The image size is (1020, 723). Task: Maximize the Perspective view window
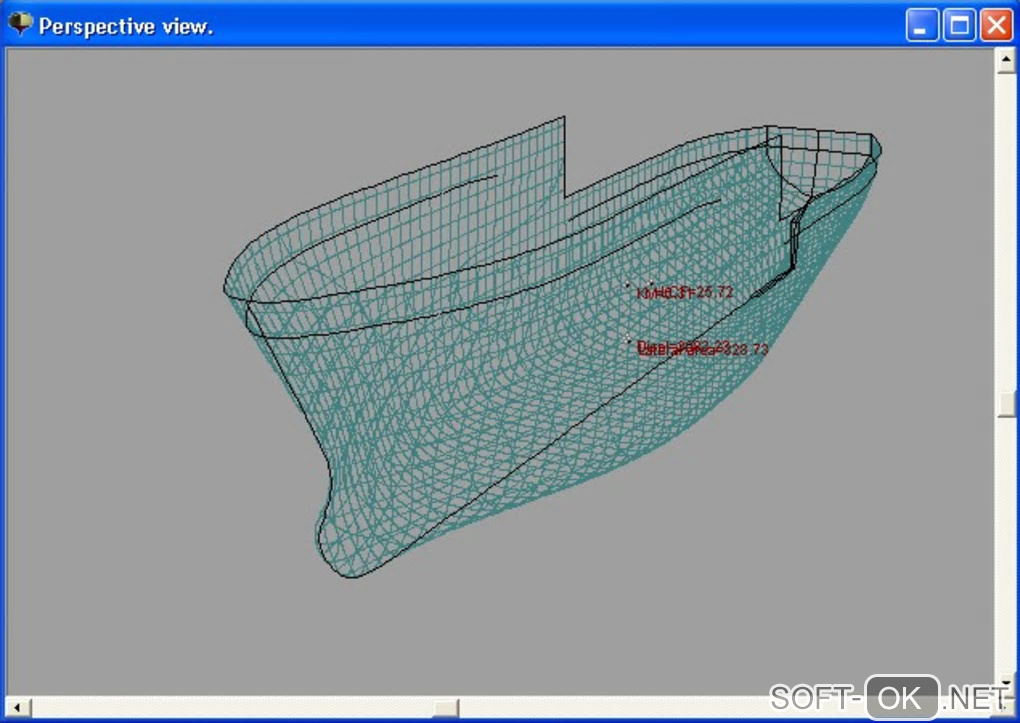point(960,25)
